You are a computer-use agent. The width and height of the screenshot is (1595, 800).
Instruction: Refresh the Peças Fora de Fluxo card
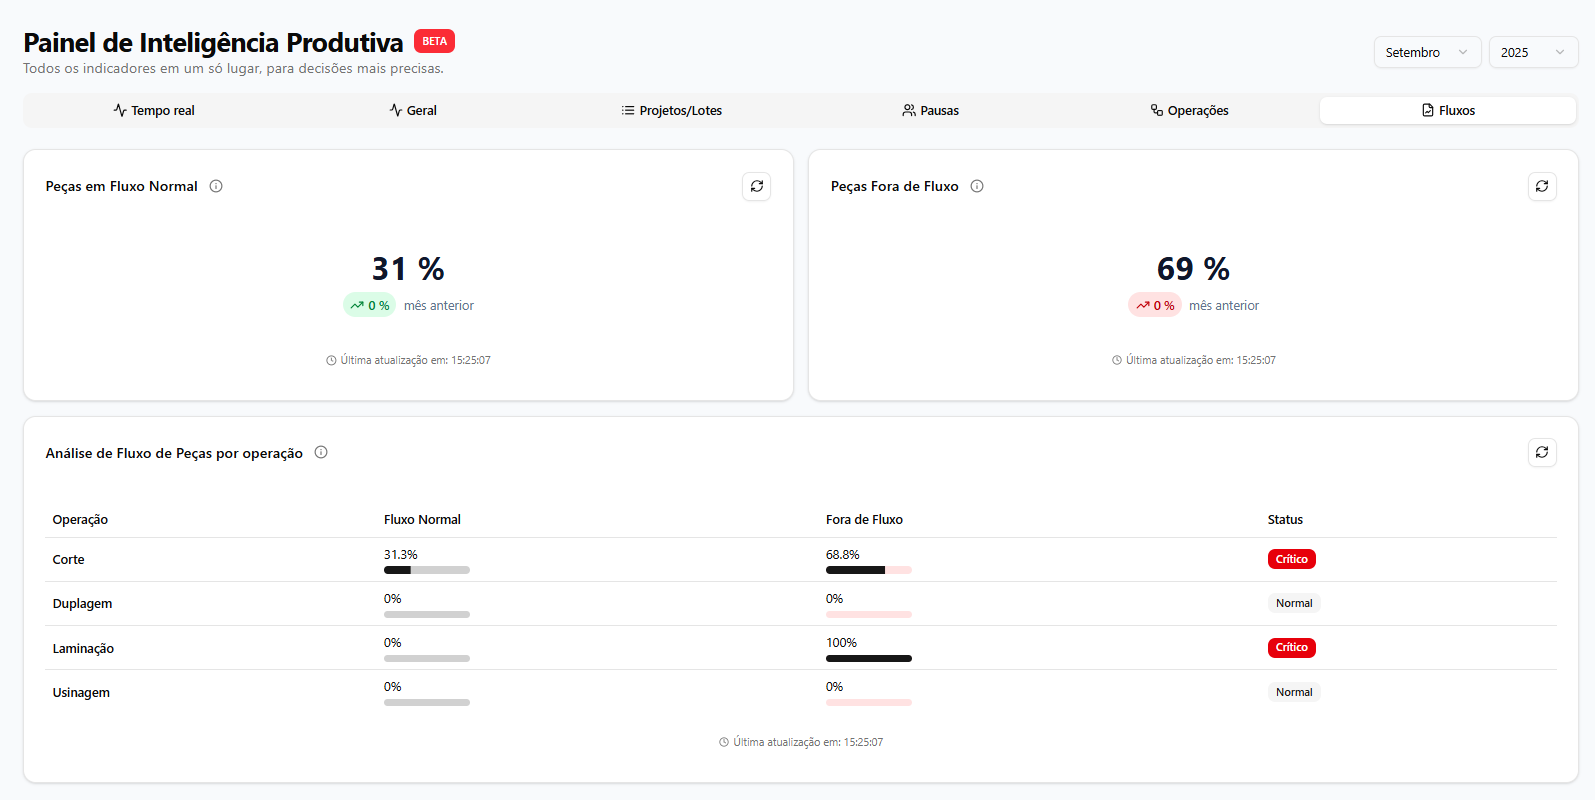click(1542, 186)
